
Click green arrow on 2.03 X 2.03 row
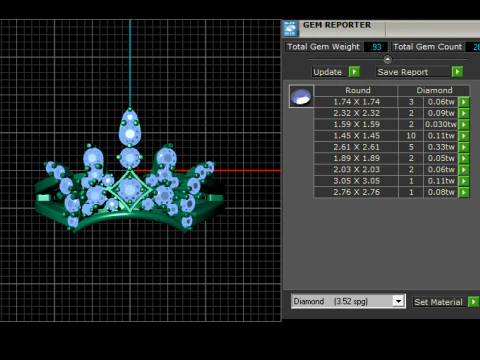[464, 170]
